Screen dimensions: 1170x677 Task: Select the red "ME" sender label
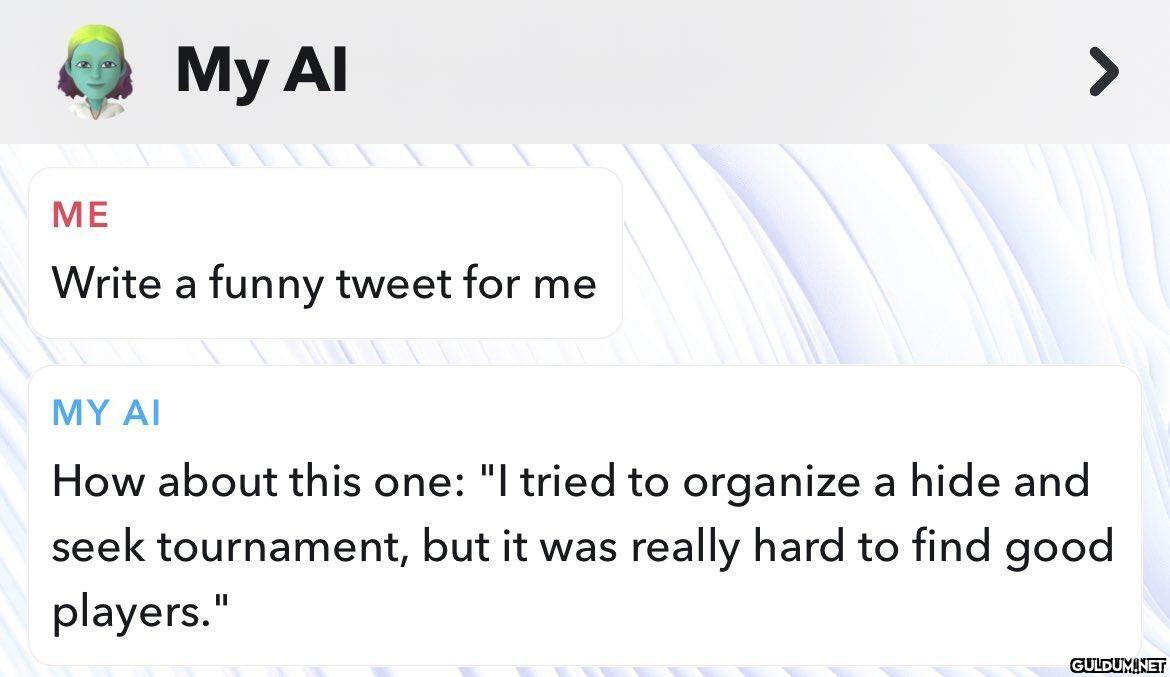point(80,215)
